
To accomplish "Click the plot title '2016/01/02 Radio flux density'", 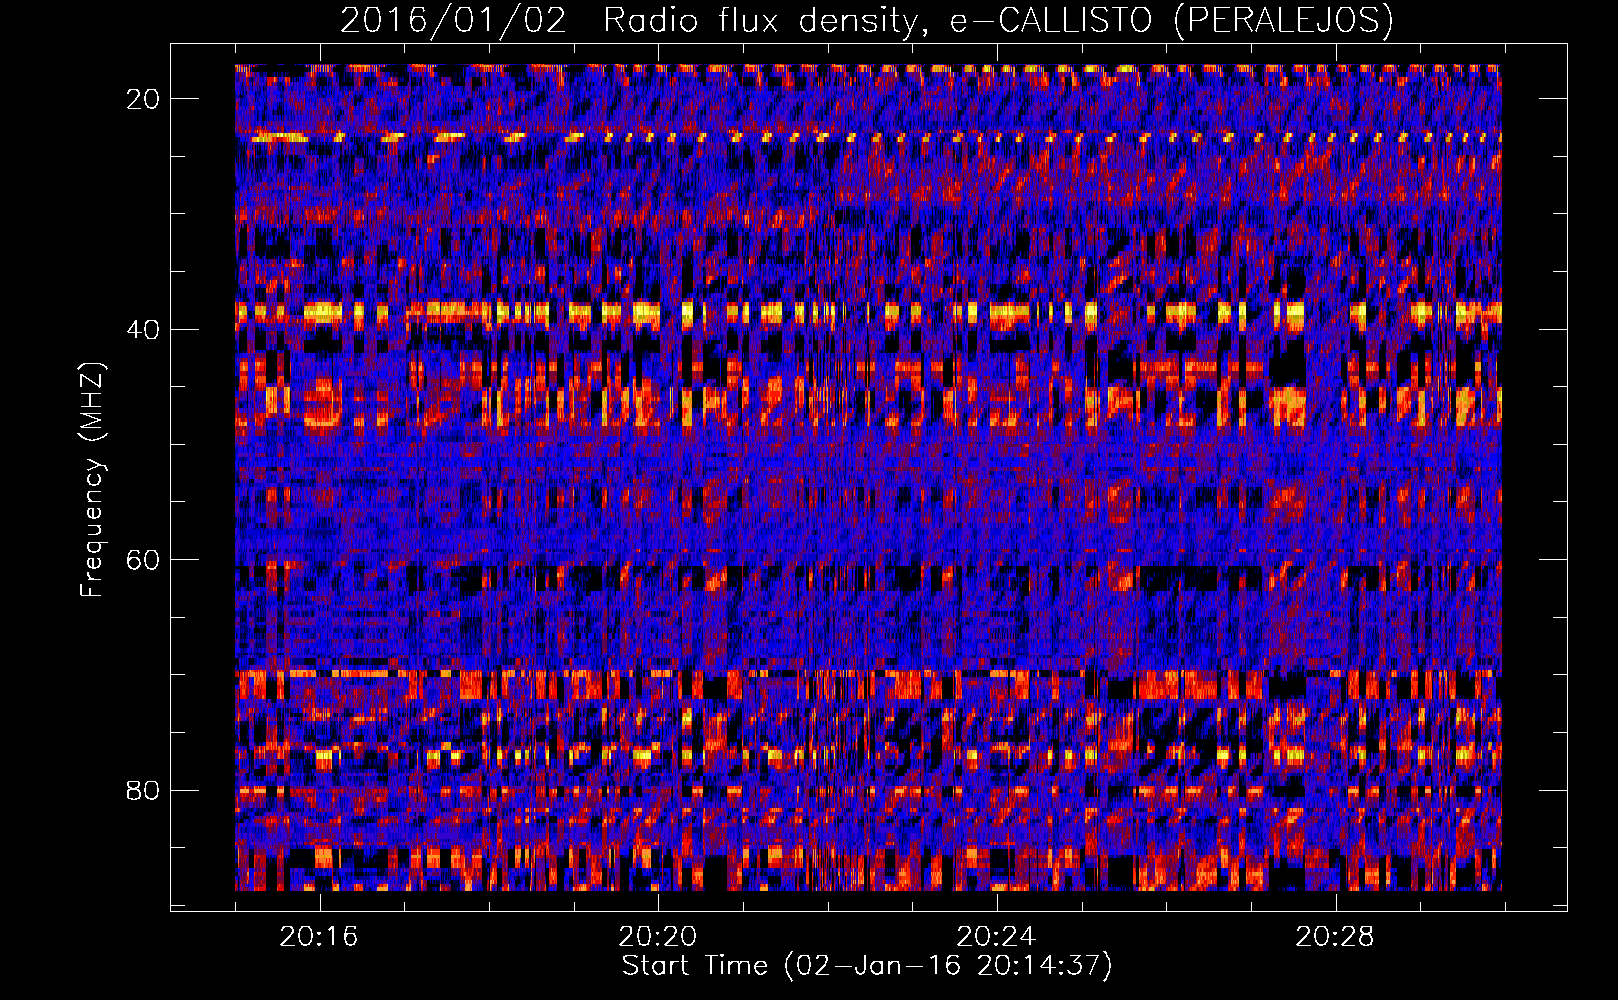I will 867,20.
